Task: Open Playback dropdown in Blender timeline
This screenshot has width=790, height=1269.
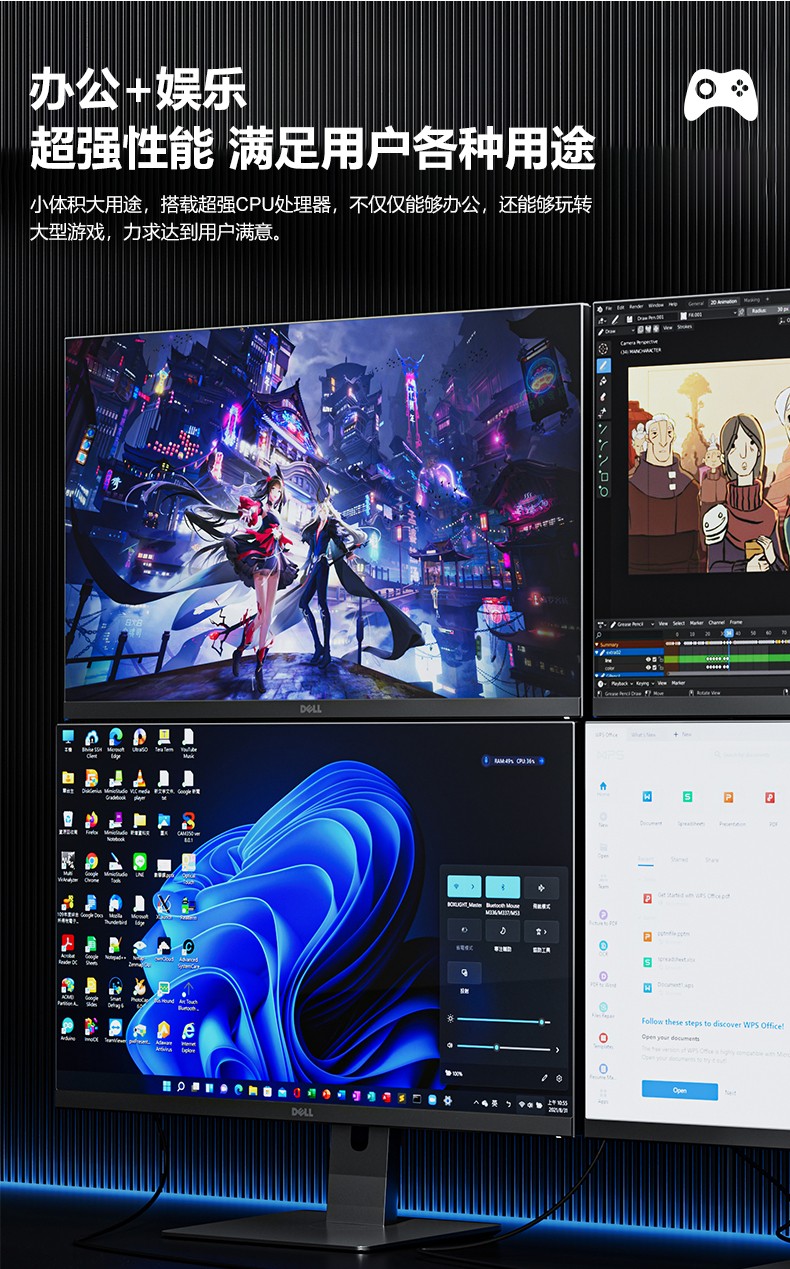Action: coord(621,684)
